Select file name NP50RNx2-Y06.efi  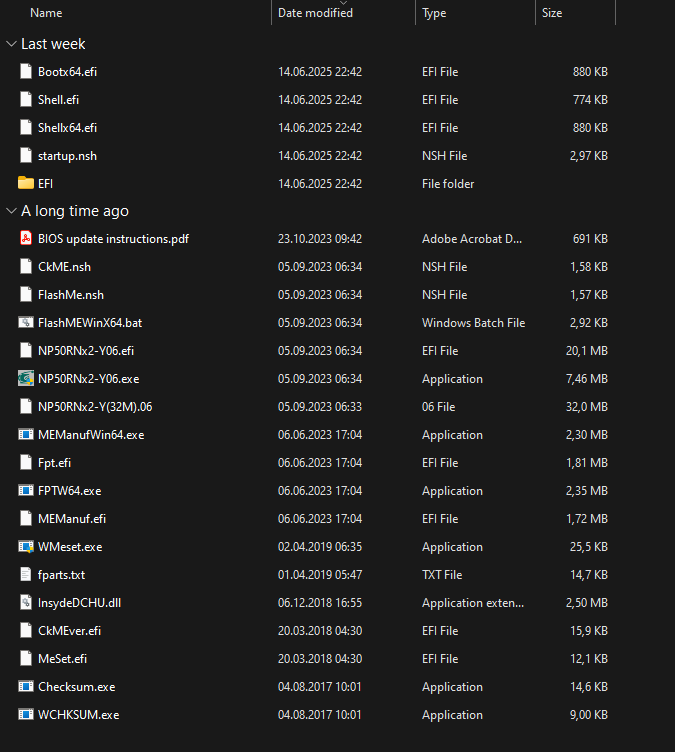[x=86, y=351]
